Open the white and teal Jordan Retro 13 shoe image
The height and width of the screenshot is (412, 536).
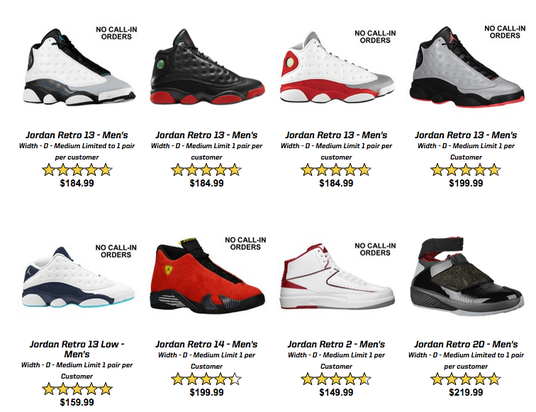pyautogui.click(x=79, y=67)
